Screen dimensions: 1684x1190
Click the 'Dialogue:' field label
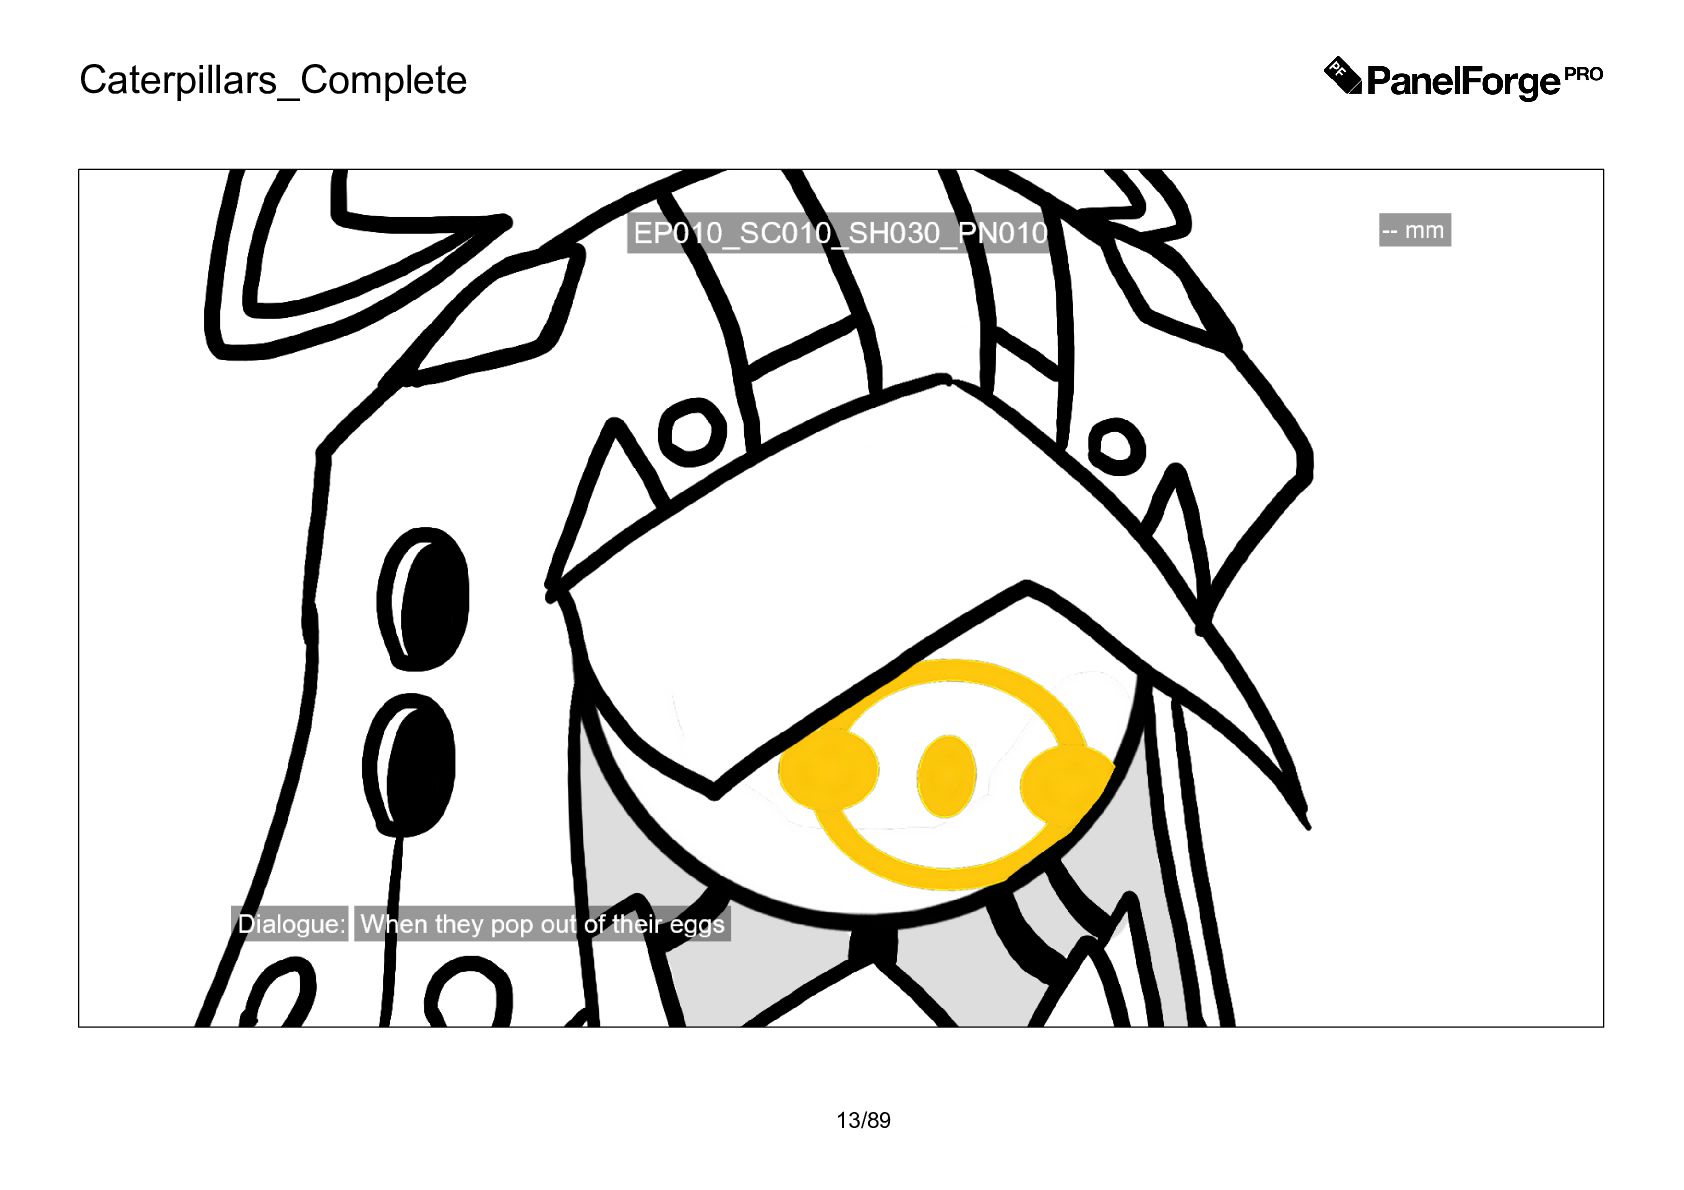click(291, 924)
